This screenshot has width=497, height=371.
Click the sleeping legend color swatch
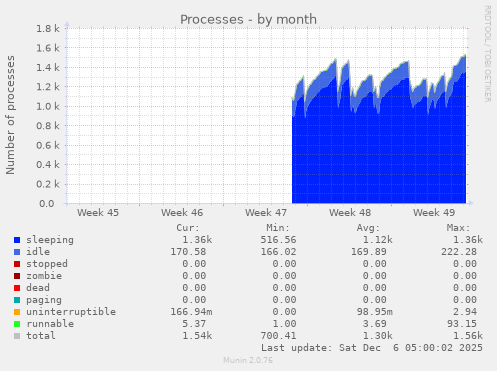point(17,240)
